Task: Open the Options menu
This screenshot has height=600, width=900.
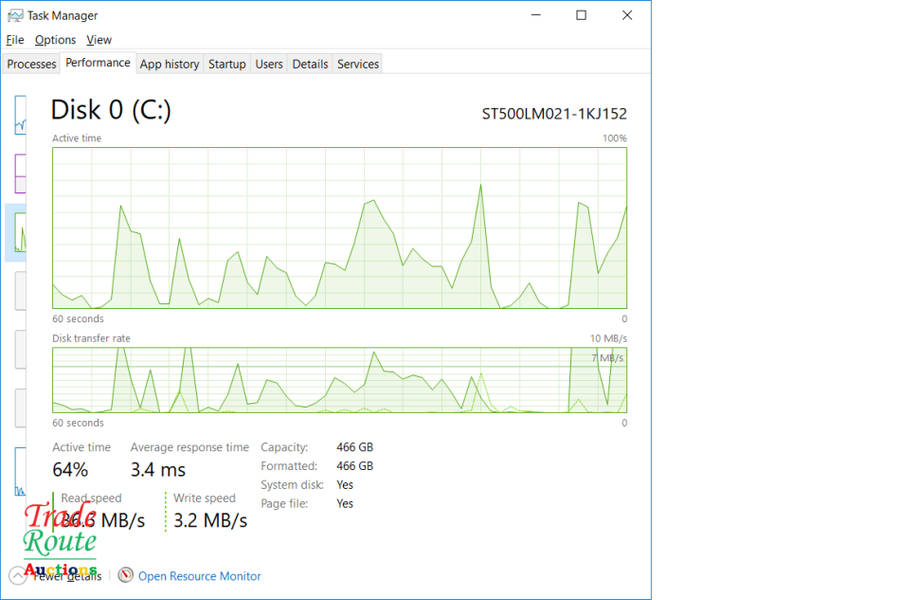Action: 55,40
